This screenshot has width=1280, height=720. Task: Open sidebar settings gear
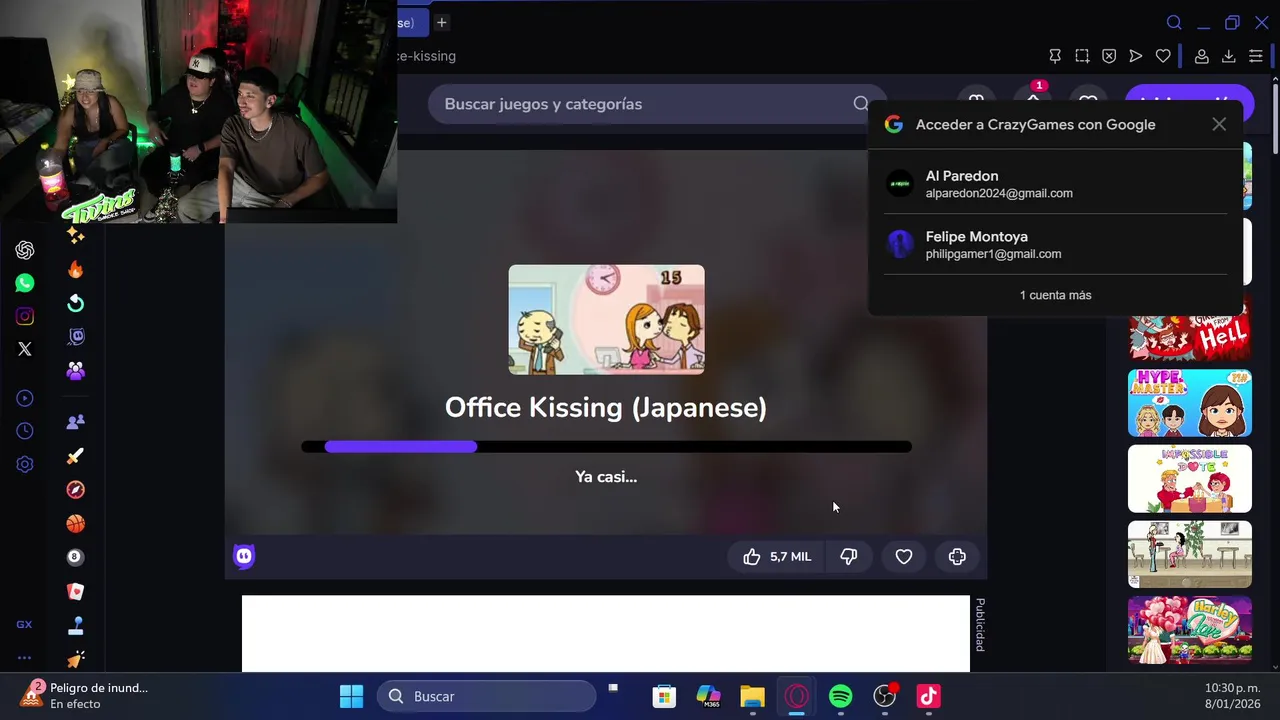click(25, 464)
